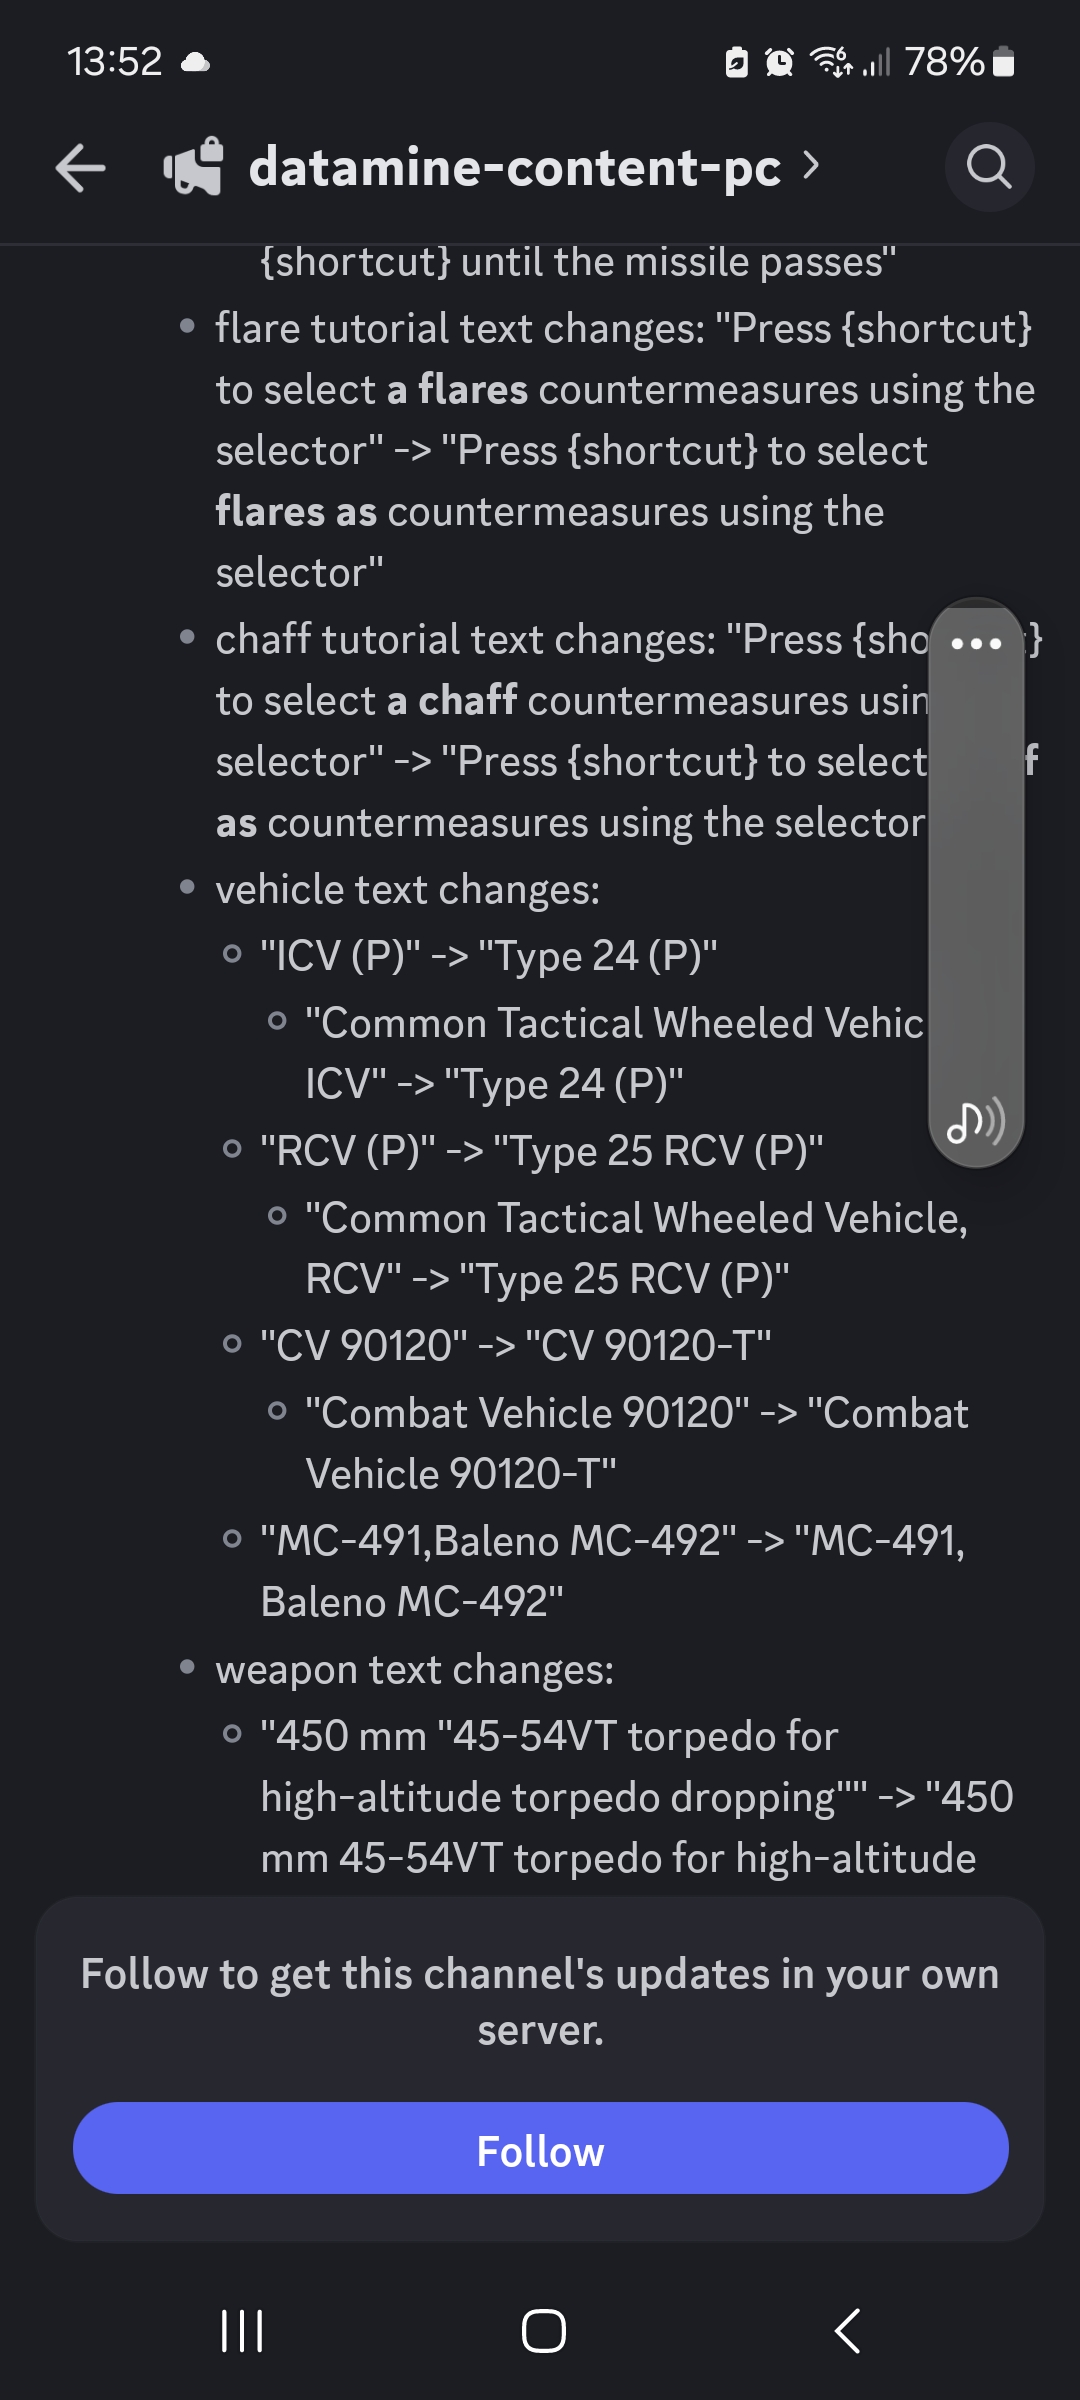The height and width of the screenshot is (2400, 1080).
Task: Open Android recent apps button
Action: (x=241, y=2331)
